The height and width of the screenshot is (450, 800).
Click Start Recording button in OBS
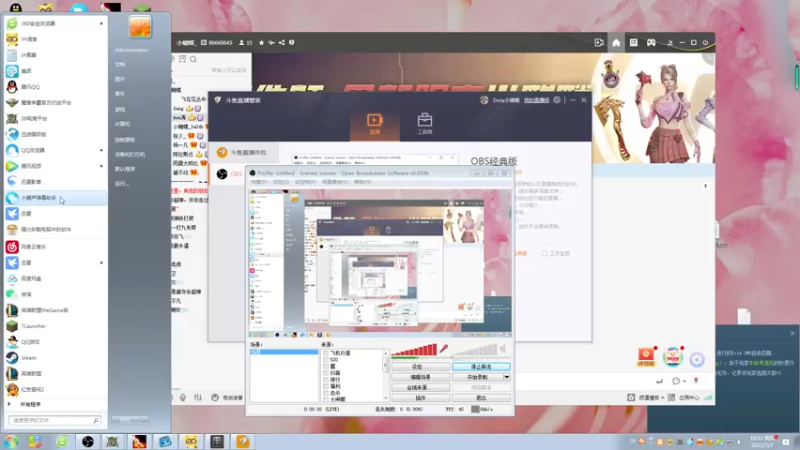478,377
